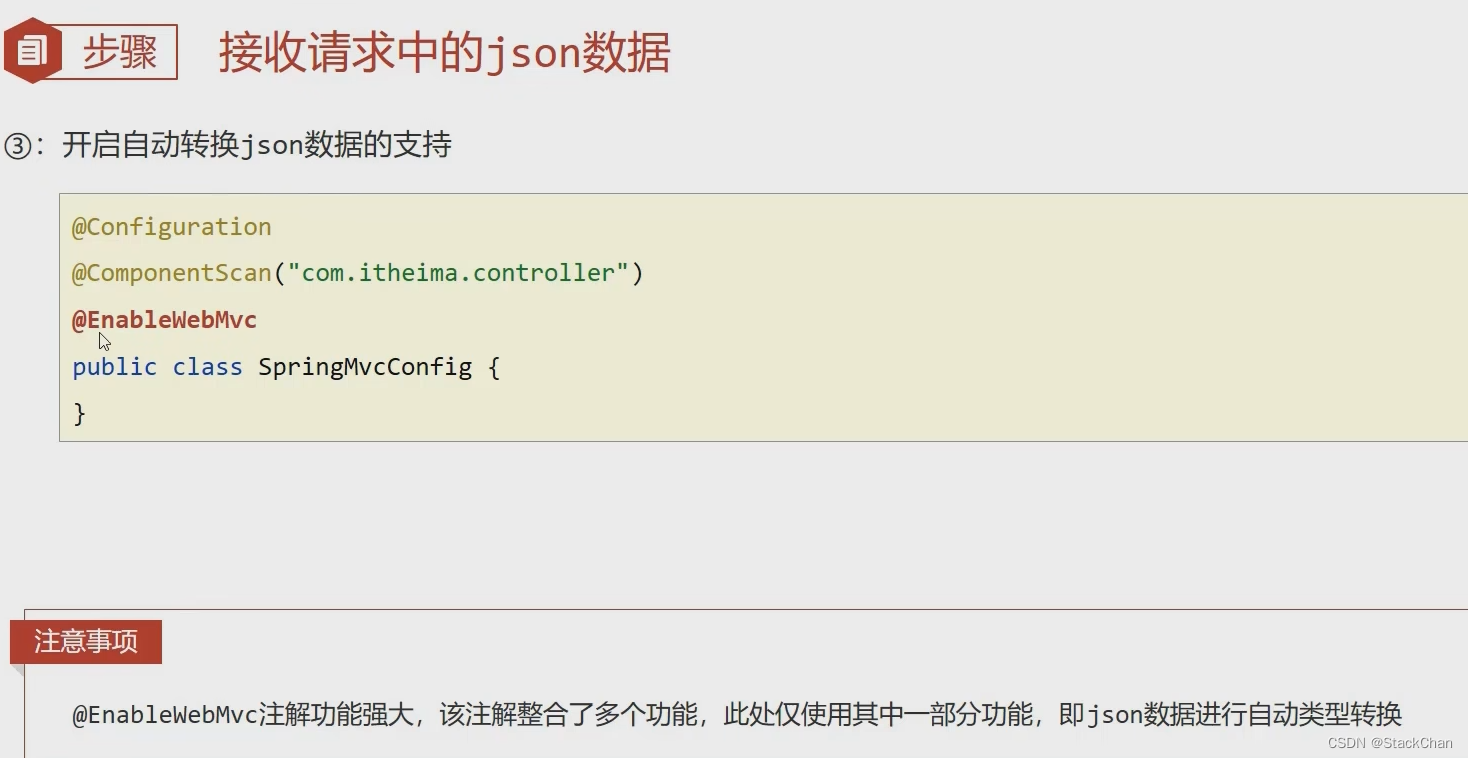Open the CSDN @StackChan watermark link
Screen dimensions: 1468x758
1390,743
